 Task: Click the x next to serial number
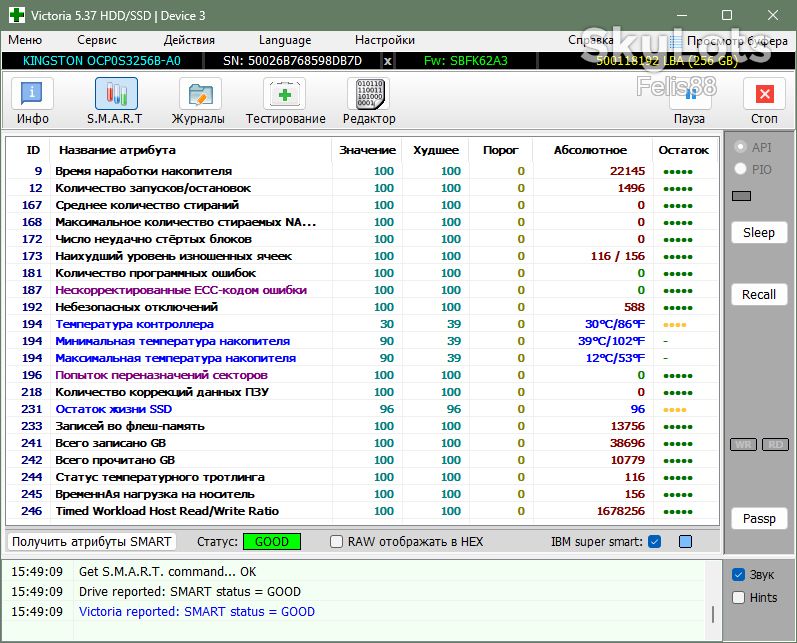click(x=387, y=62)
